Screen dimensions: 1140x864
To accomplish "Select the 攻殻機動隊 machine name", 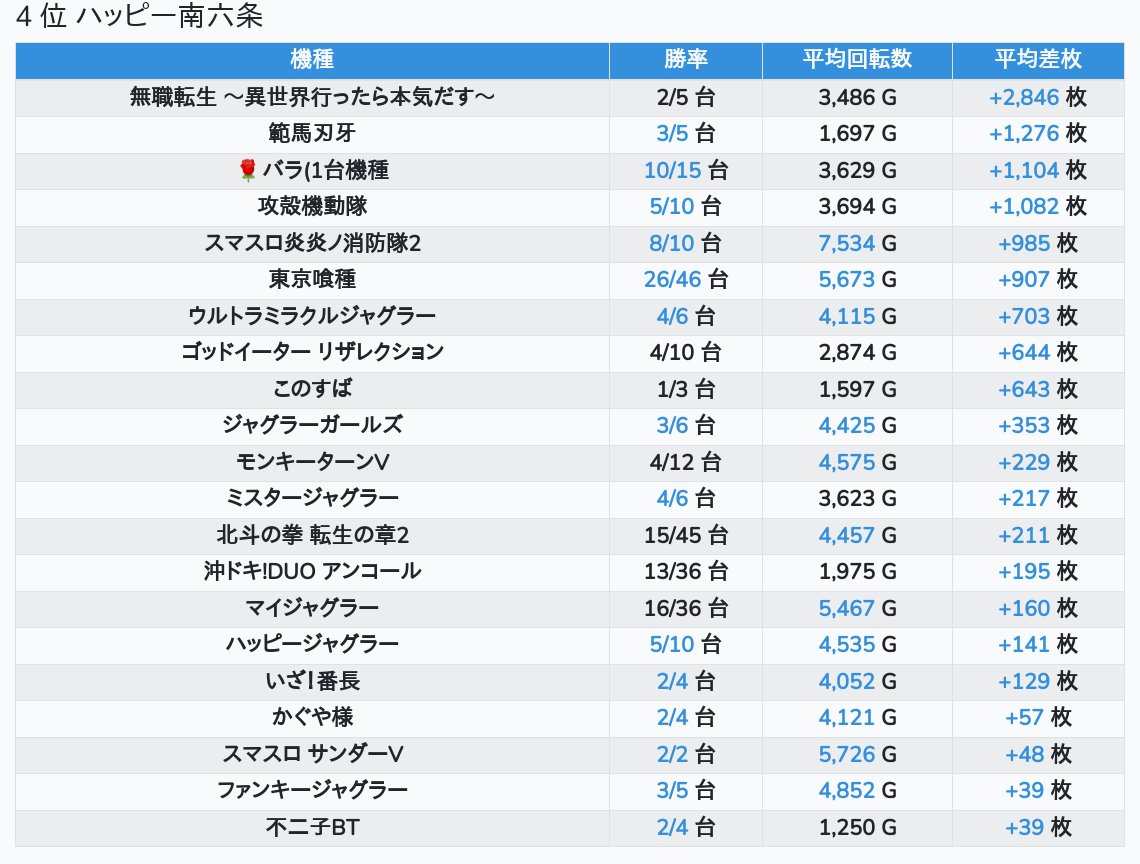I will click(x=312, y=207).
